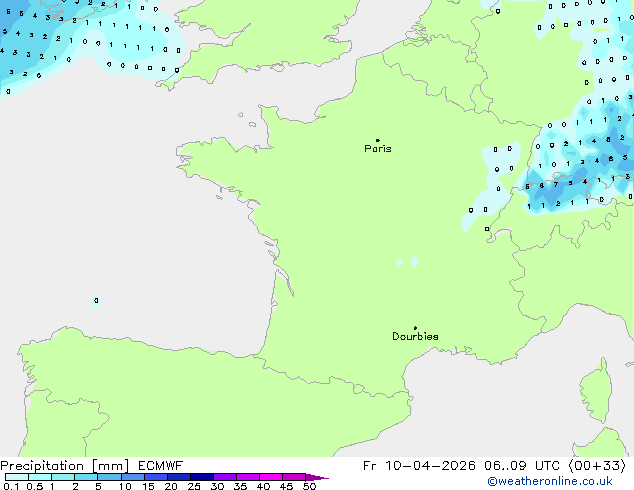Click the legend swatch between 35 and 40

[x=247, y=477]
